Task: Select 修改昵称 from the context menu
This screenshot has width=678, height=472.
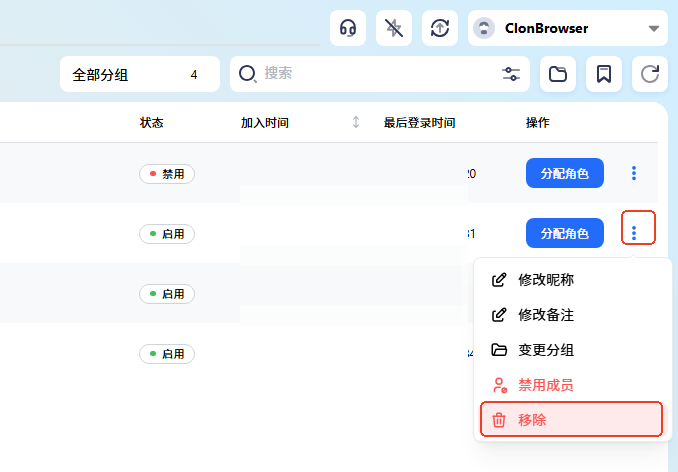Action: 573,280
